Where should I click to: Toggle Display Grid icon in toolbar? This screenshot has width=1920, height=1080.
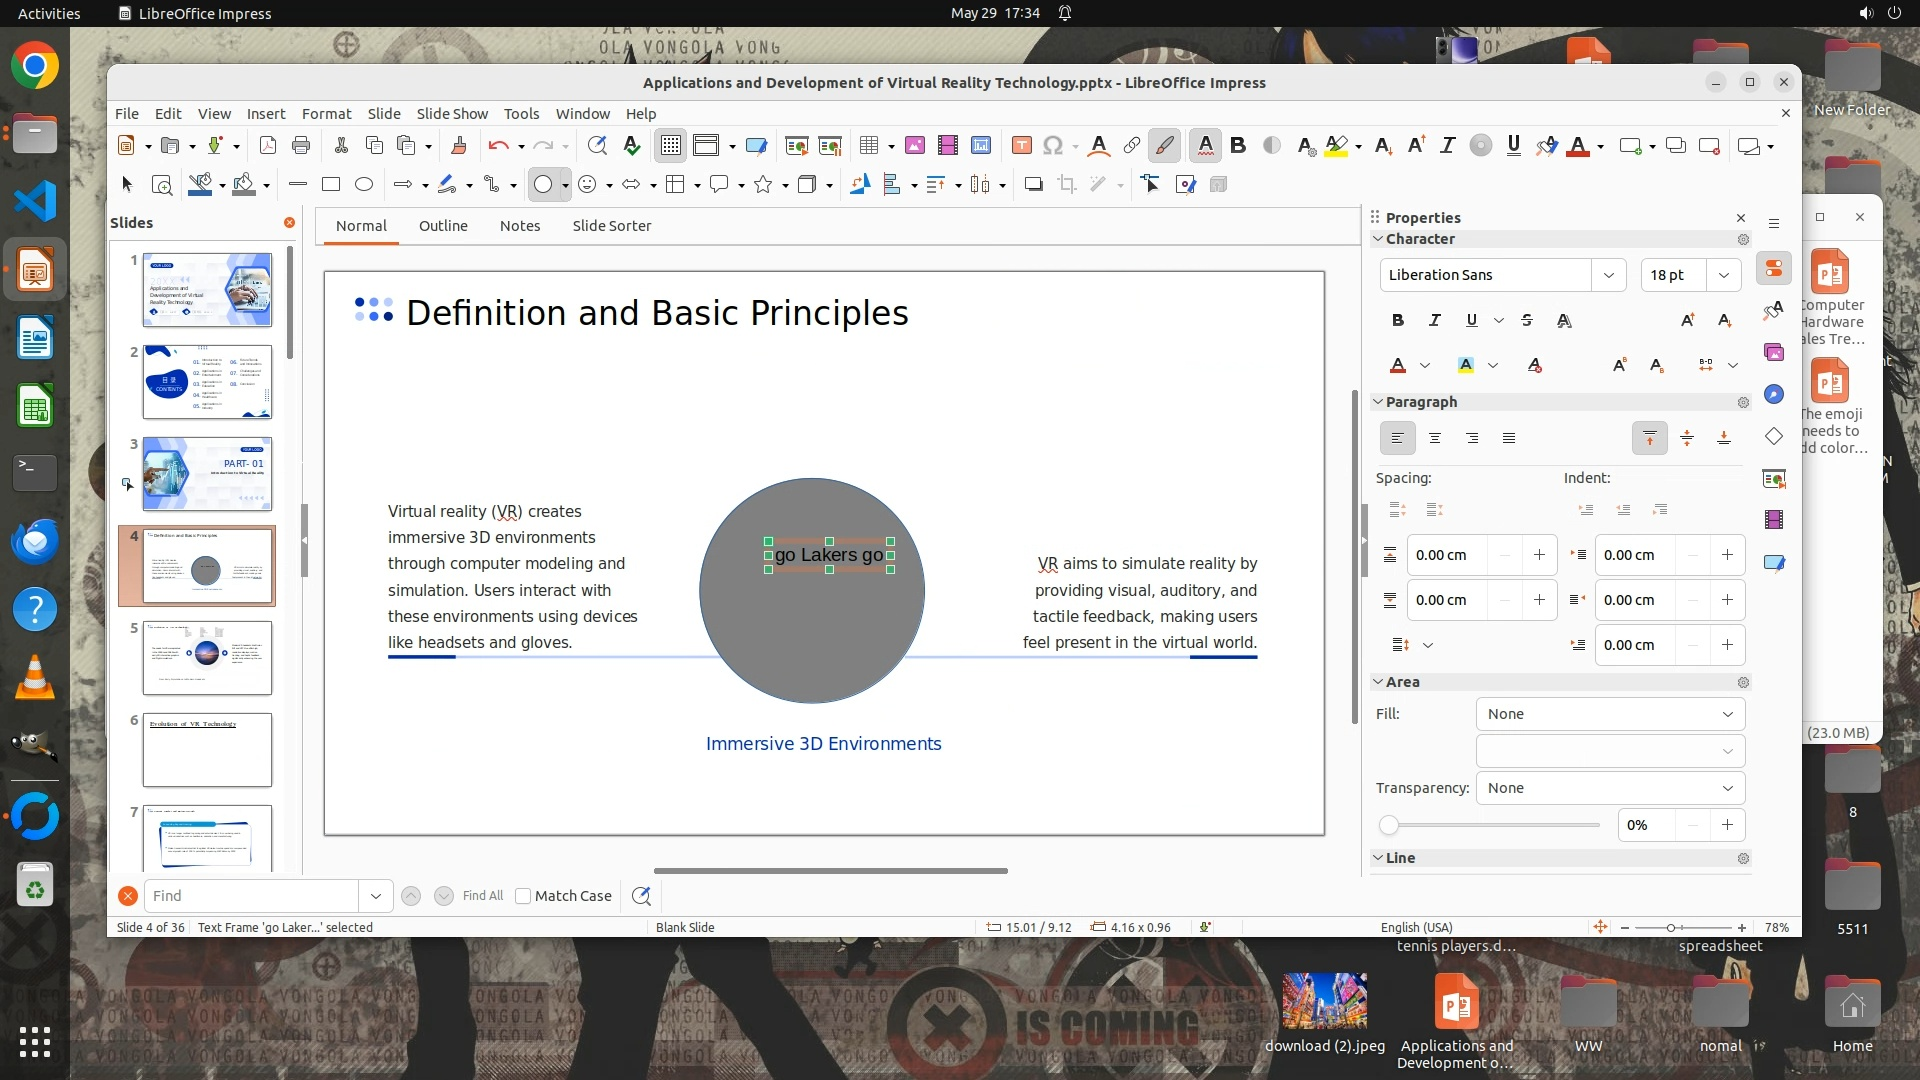[670, 146]
